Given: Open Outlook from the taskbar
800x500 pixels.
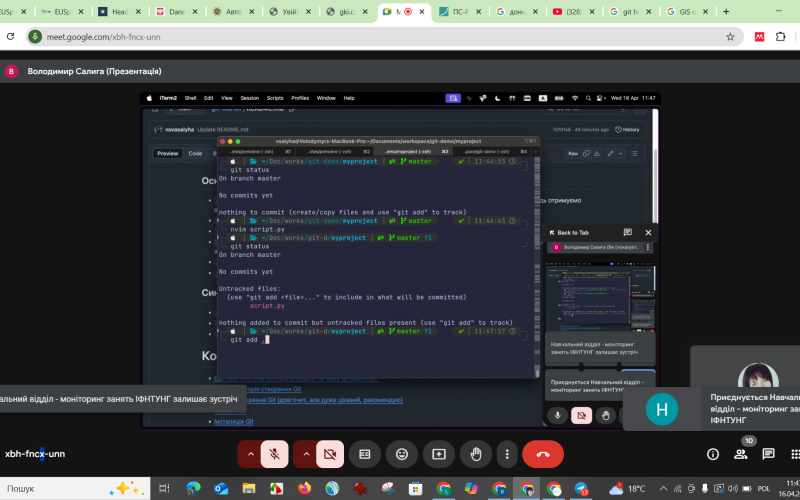Looking at the screenshot, I should (x=221, y=489).
